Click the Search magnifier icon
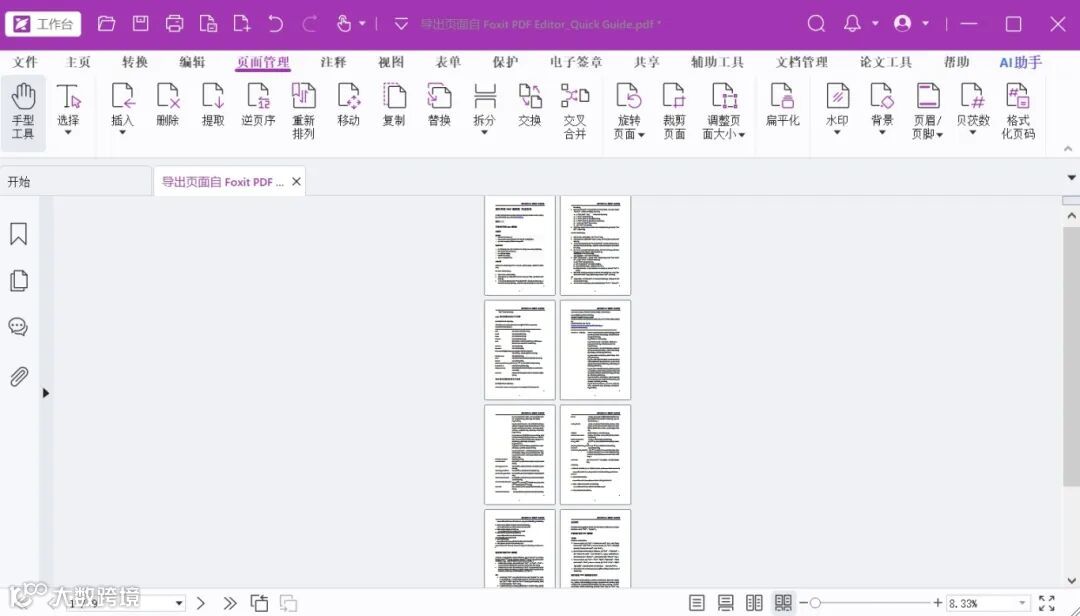1080x616 pixels. (x=816, y=23)
